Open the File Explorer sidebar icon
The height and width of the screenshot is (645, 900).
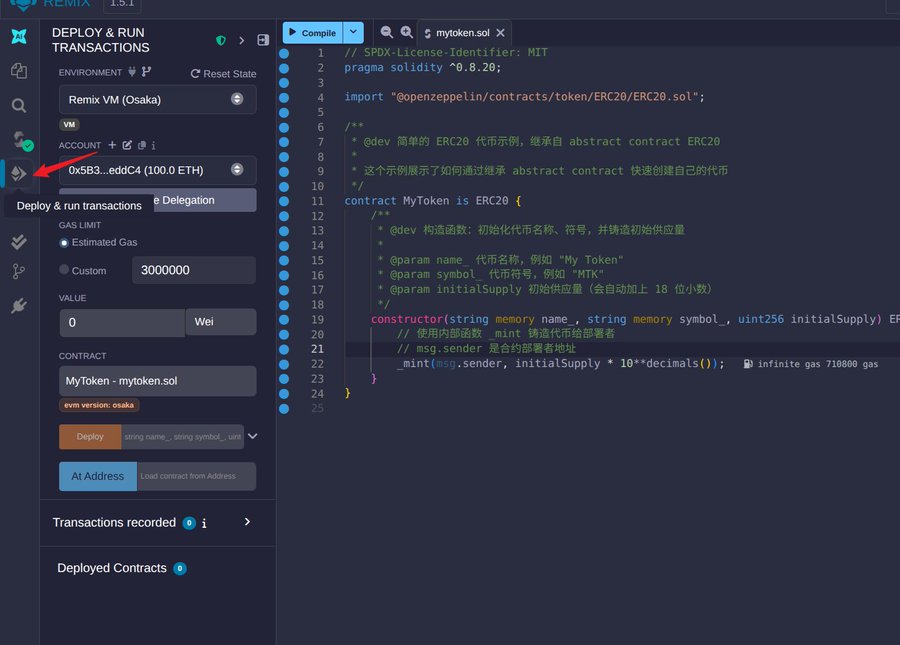point(19,71)
